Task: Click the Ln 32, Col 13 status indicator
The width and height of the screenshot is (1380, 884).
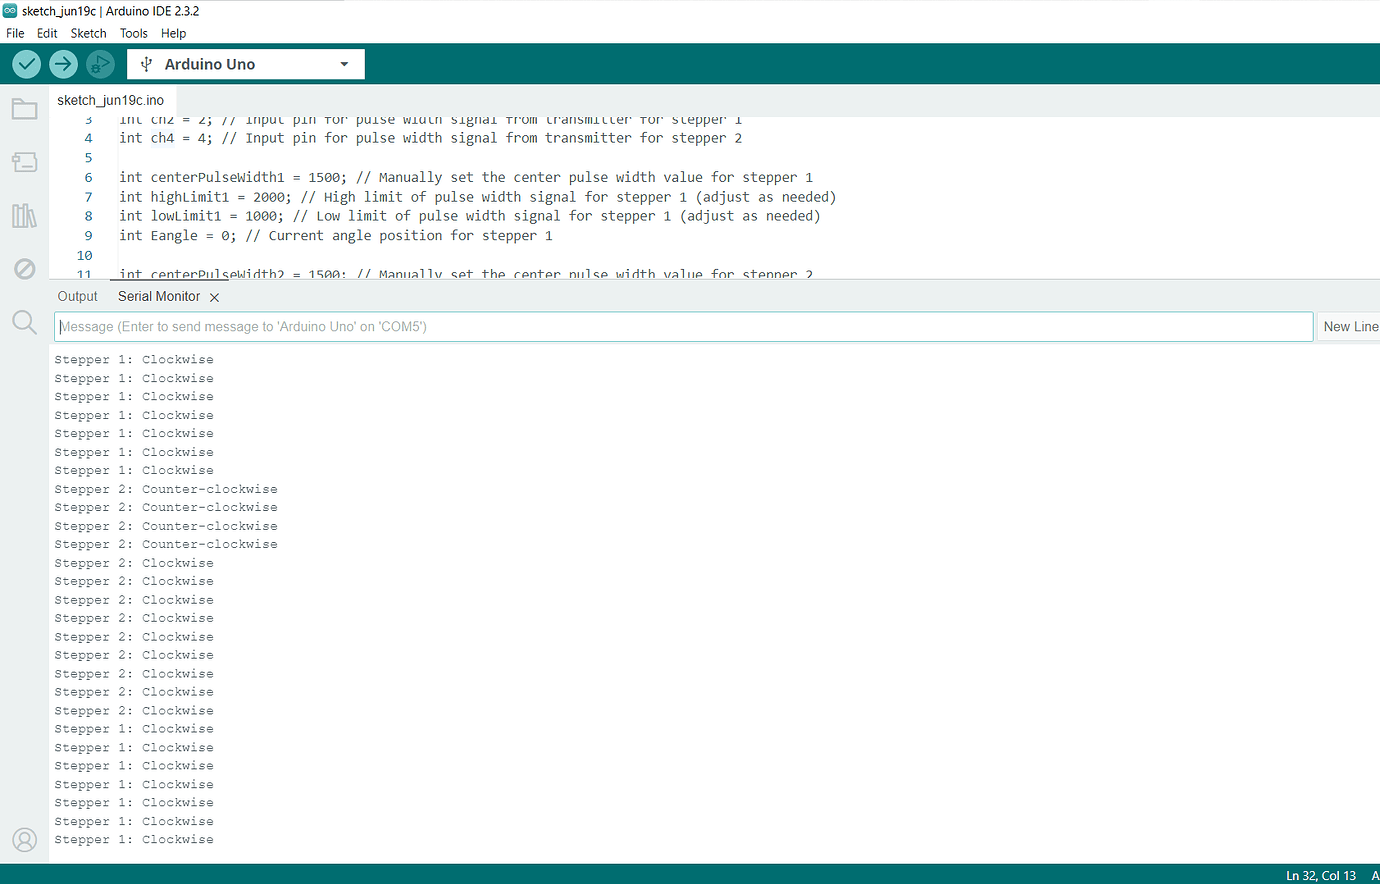Action: click(1319, 874)
